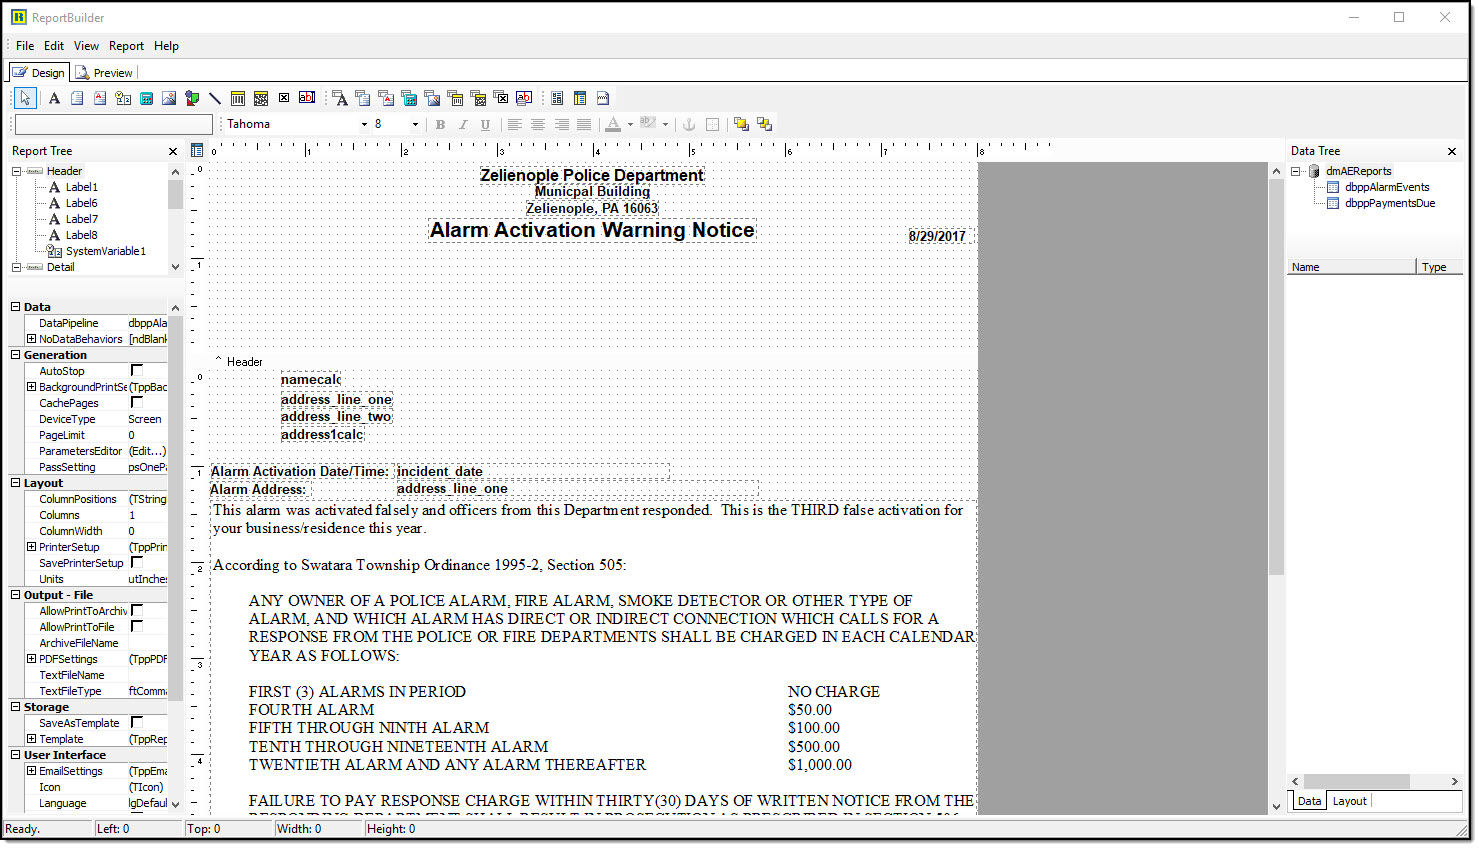Toggle the AutoStop checkbox
The image size is (1479, 848).
[x=137, y=371]
